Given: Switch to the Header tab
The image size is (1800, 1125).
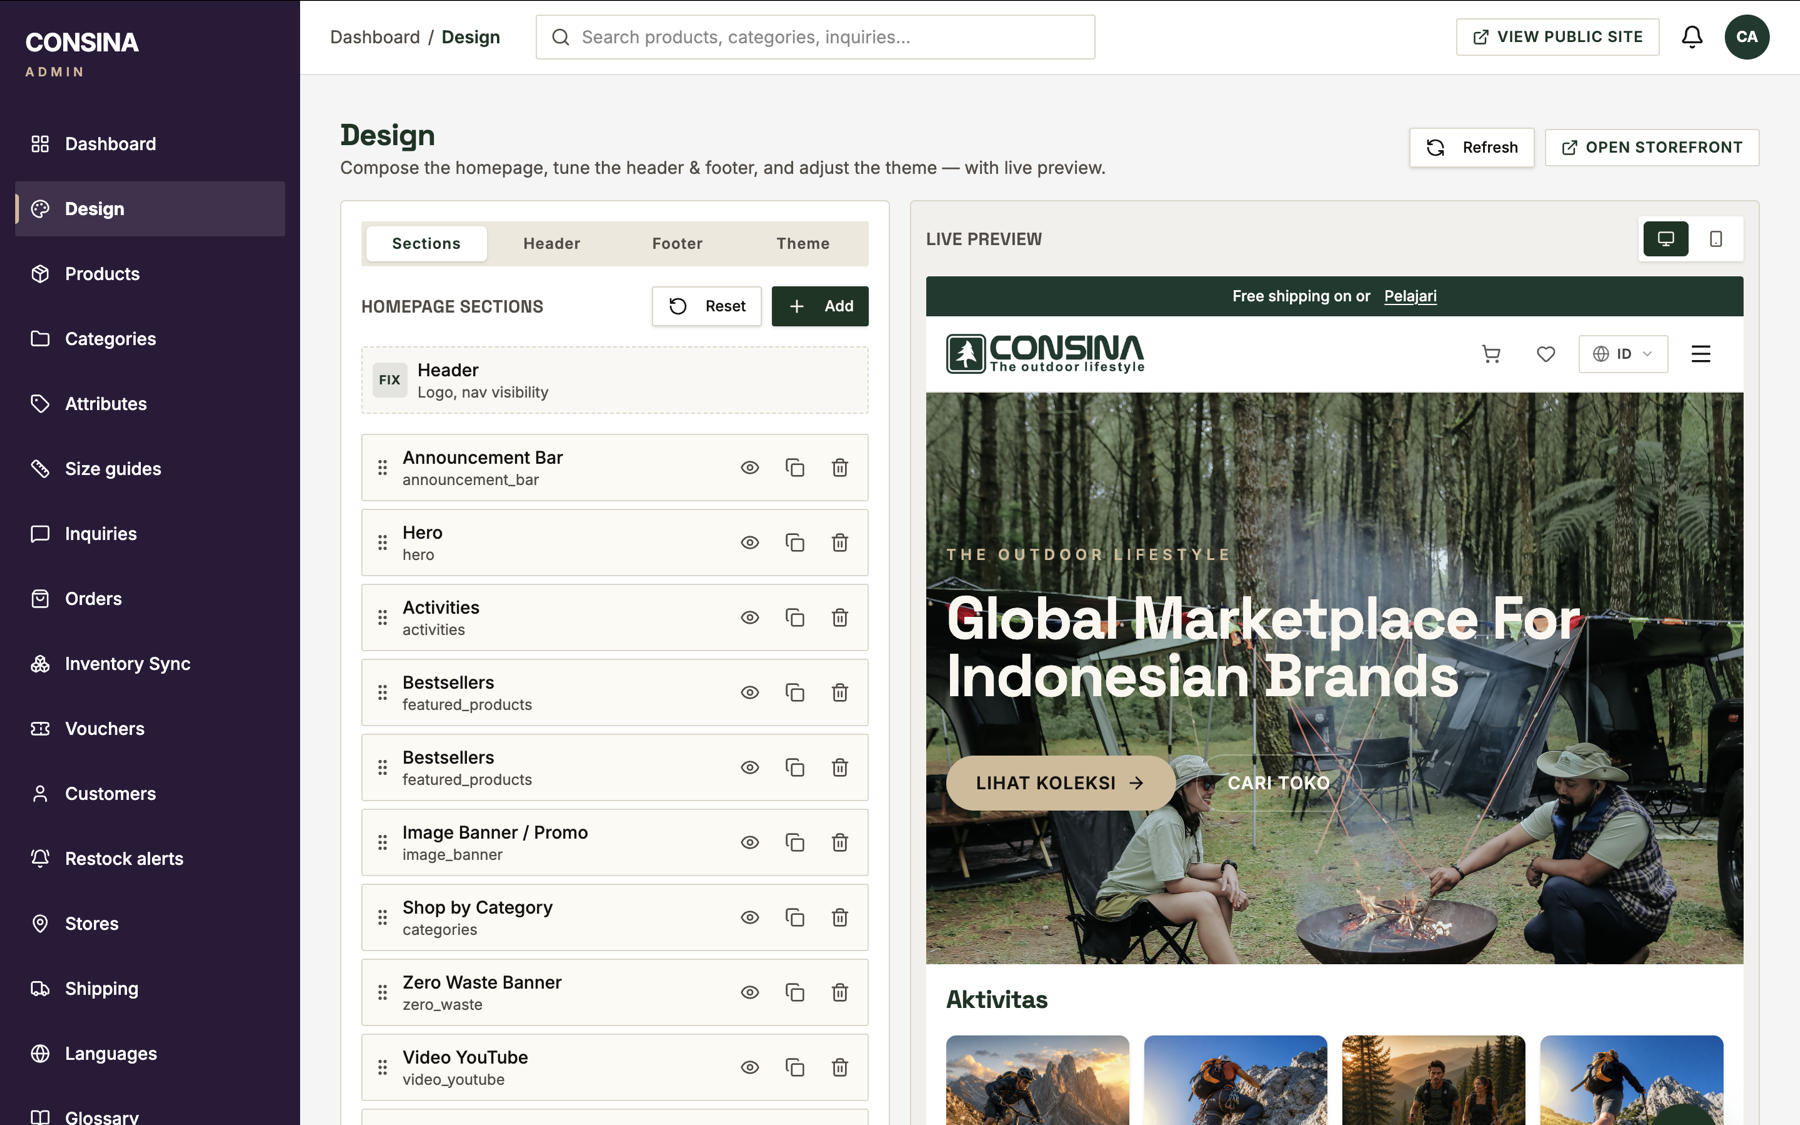Looking at the screenshot, I should click(x=552, y=243).
